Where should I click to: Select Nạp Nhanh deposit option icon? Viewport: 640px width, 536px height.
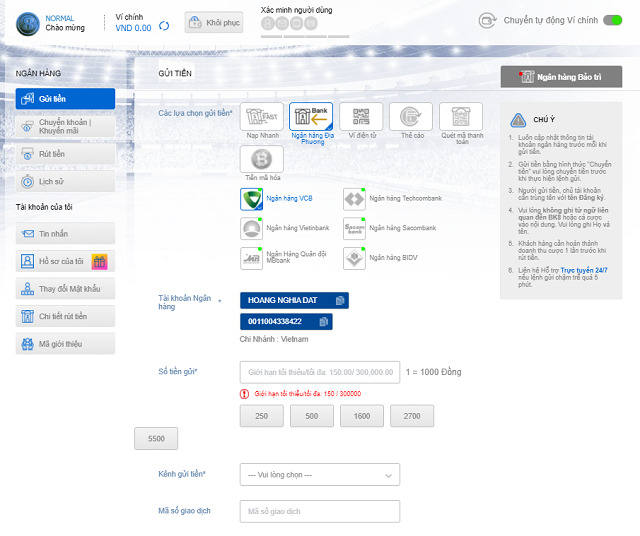(x=262, y=116)
